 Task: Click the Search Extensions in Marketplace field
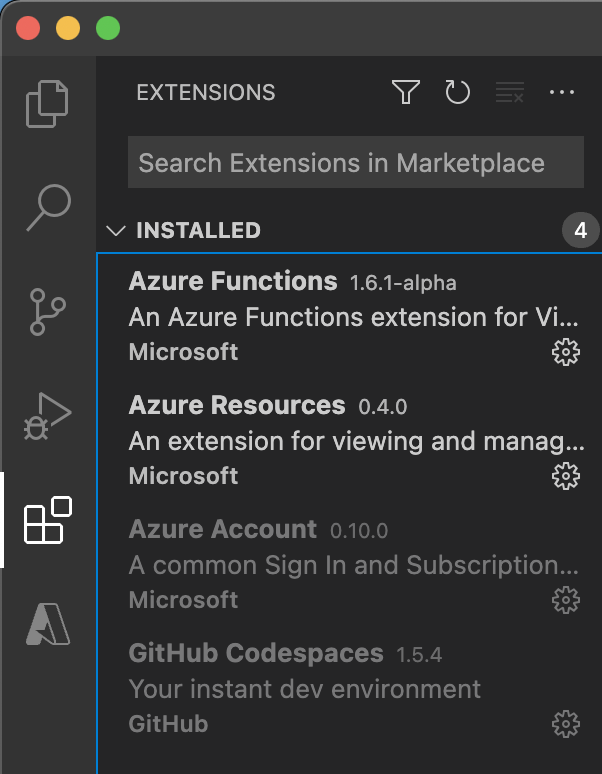coord(355,163)
